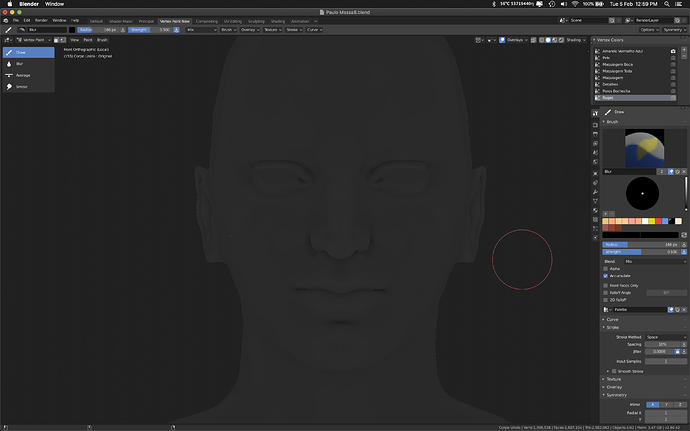Open the blend mode Mix dropdown in header
This screenshot has height=431, width=690.
tap(202, 30)
